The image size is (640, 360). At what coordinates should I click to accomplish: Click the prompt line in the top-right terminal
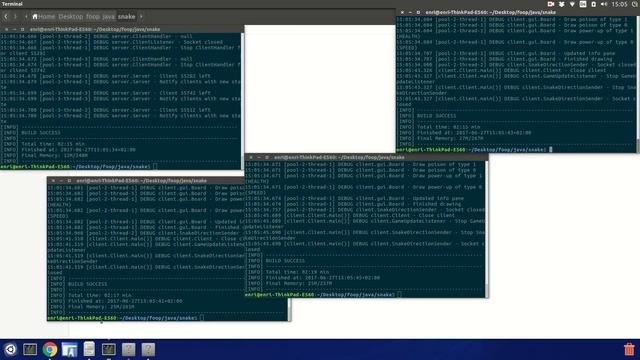[x=474, y=149]
